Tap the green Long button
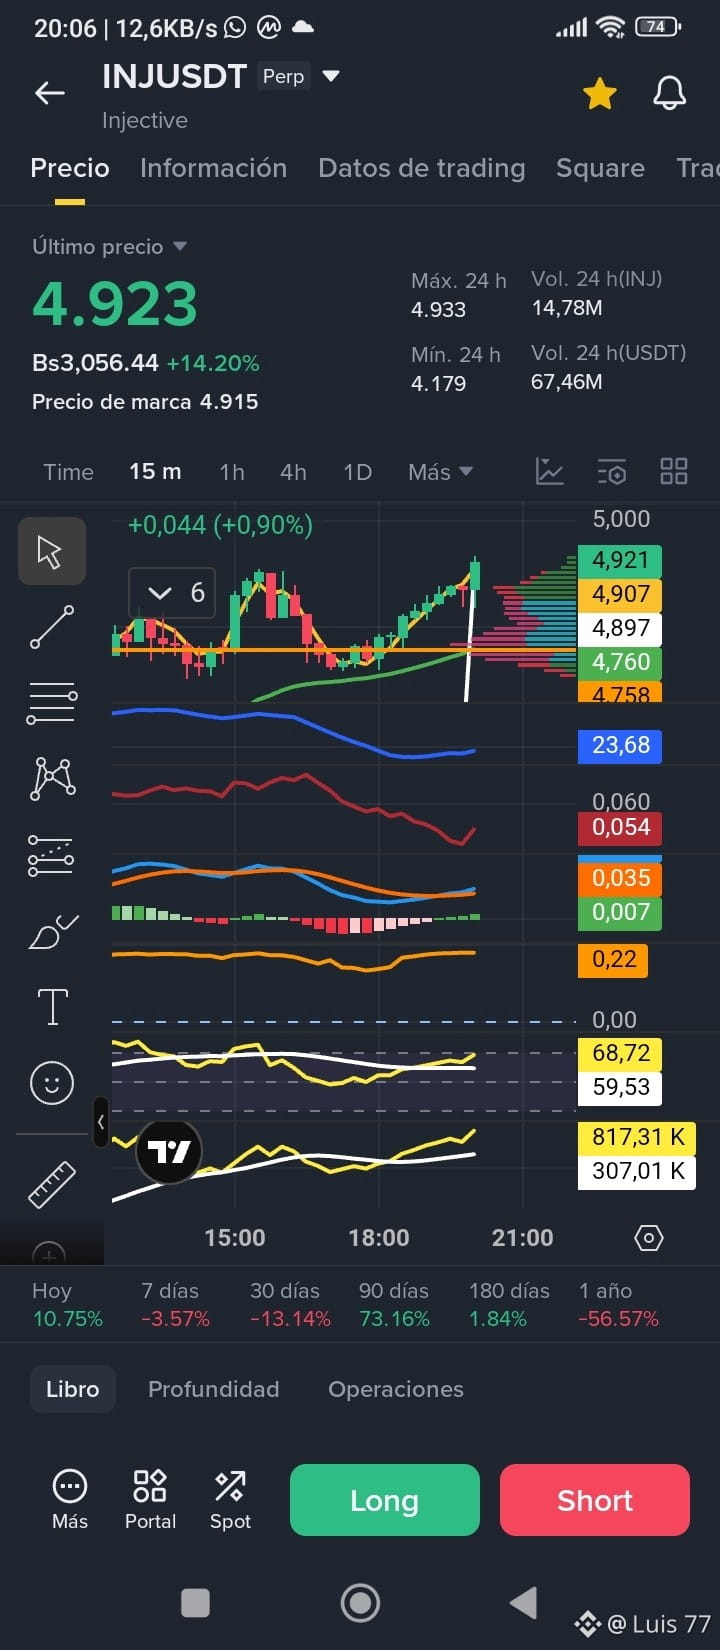Screen dimensions: 720x1650 [x=385, y=1500]
